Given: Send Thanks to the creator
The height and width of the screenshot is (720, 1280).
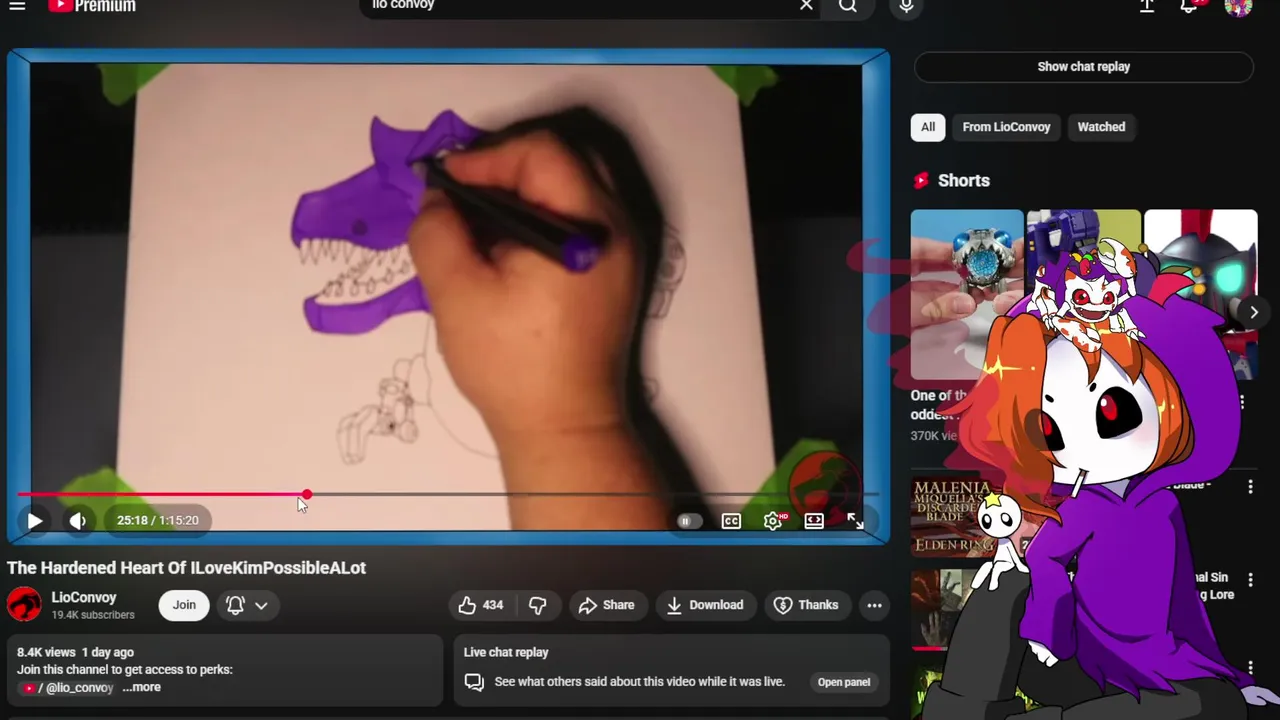Looking at the screenshot, I should pos(806,605).
